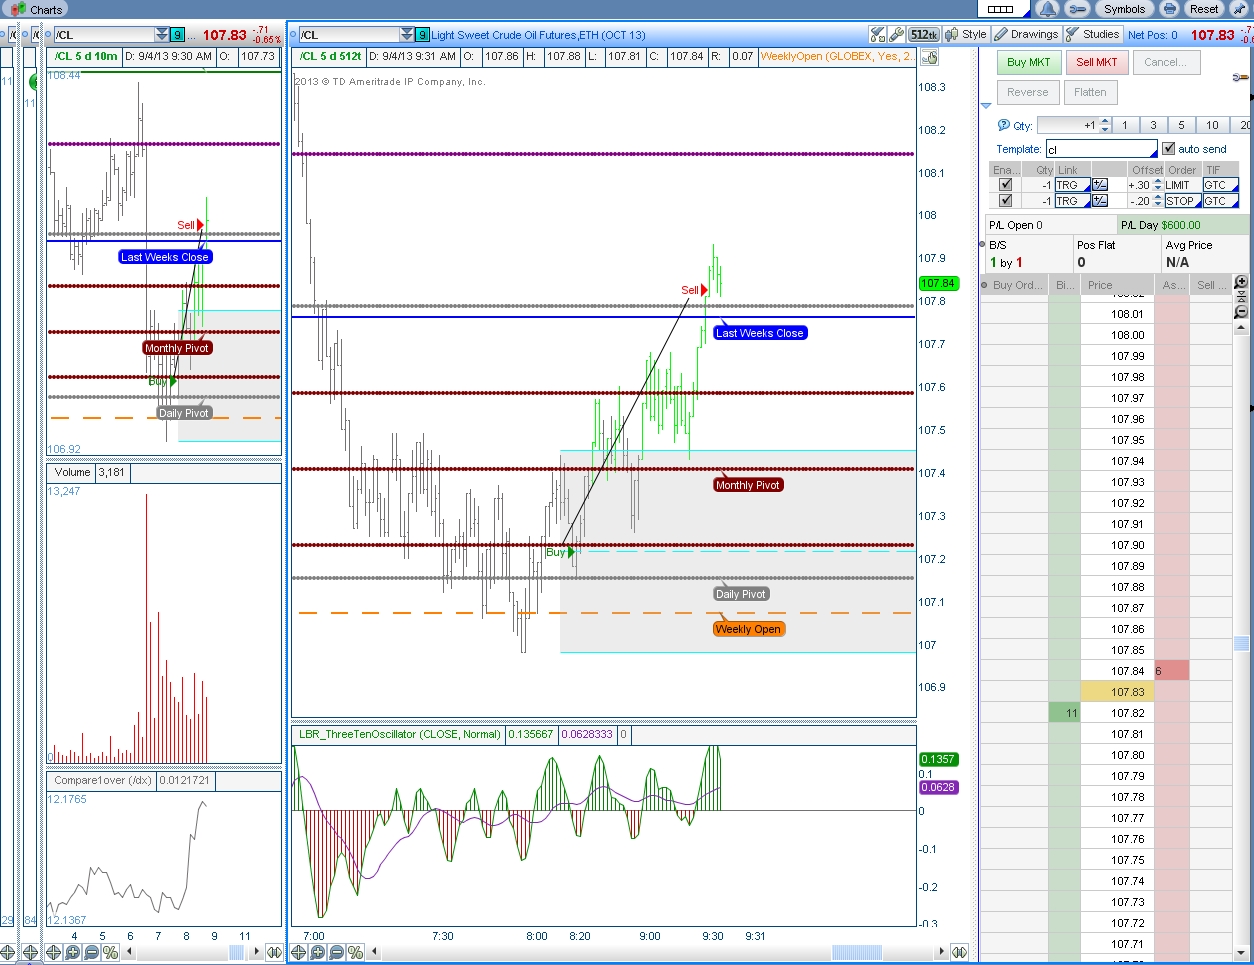
Task: Click the zoom-in magnifier below the main chart
Action: tap(317, 952)
